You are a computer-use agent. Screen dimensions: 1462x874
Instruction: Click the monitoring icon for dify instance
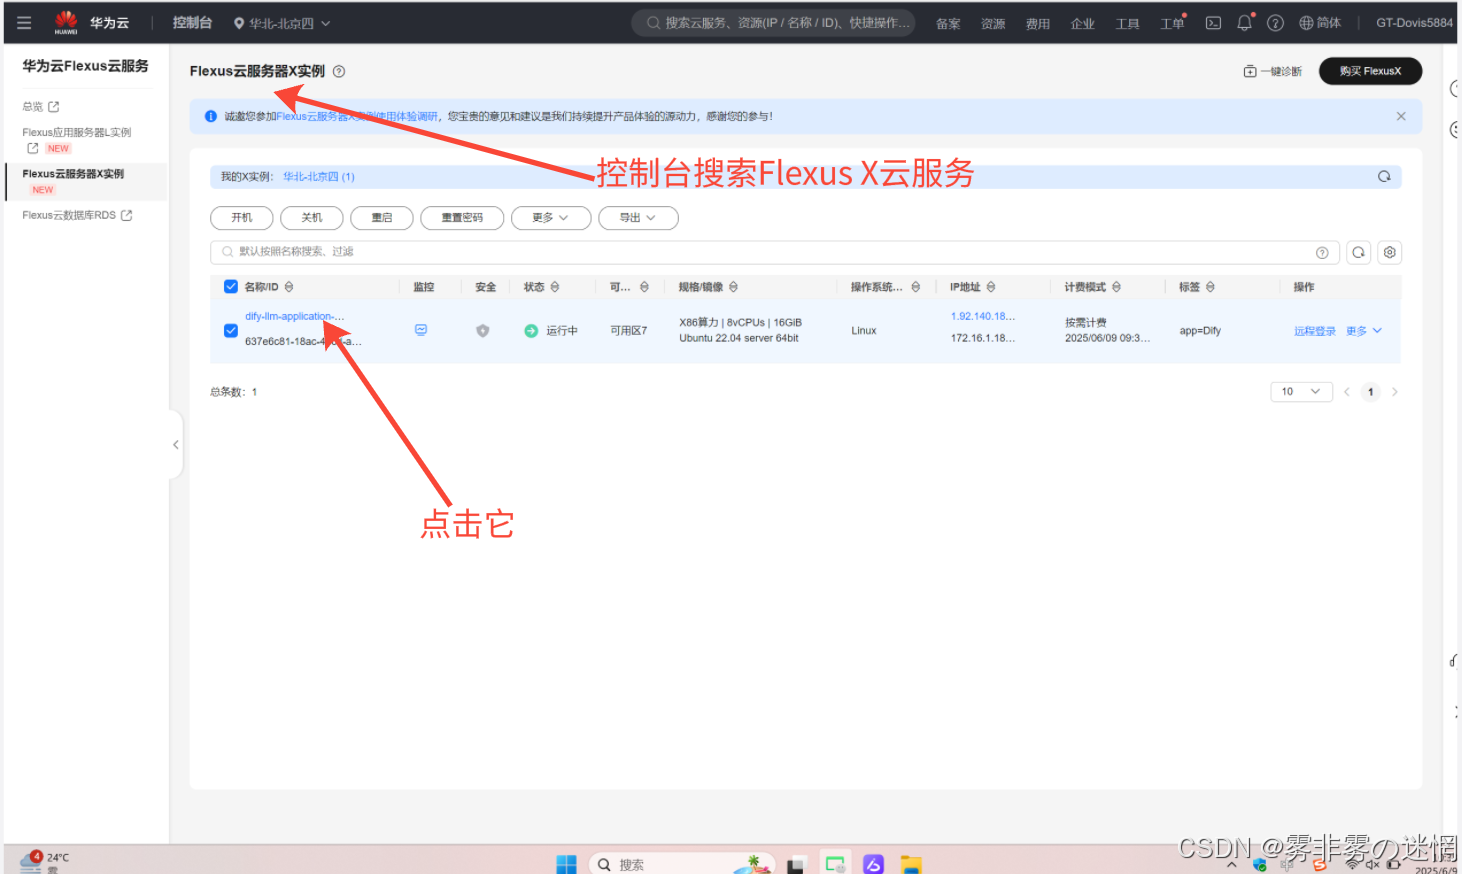click(421, 330)
